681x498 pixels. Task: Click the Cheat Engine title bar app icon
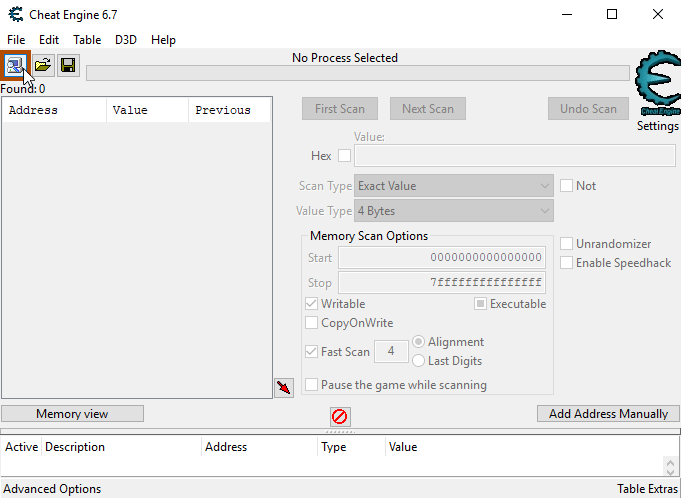click(x=16, y=14)
